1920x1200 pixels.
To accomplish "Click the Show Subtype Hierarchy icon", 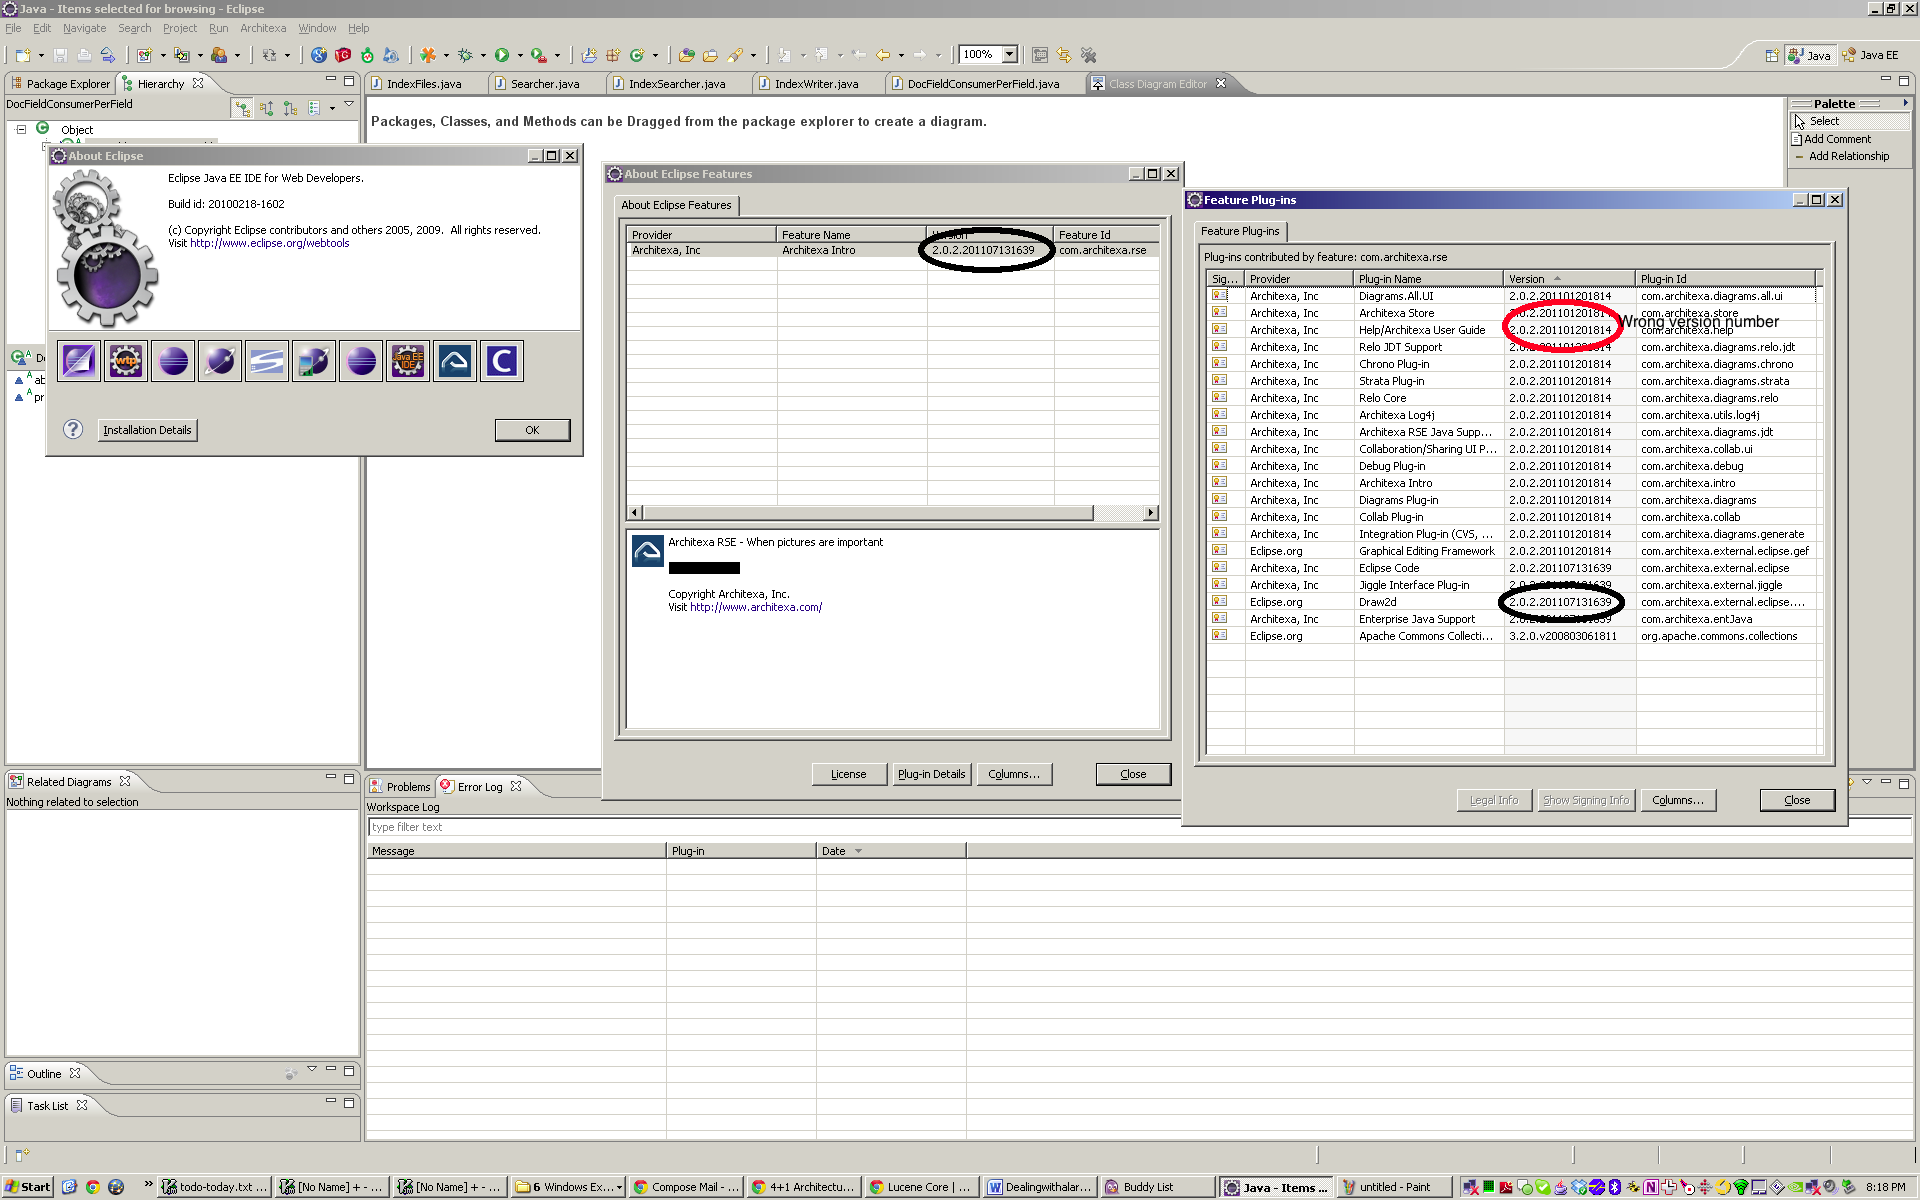I will 290,108.
